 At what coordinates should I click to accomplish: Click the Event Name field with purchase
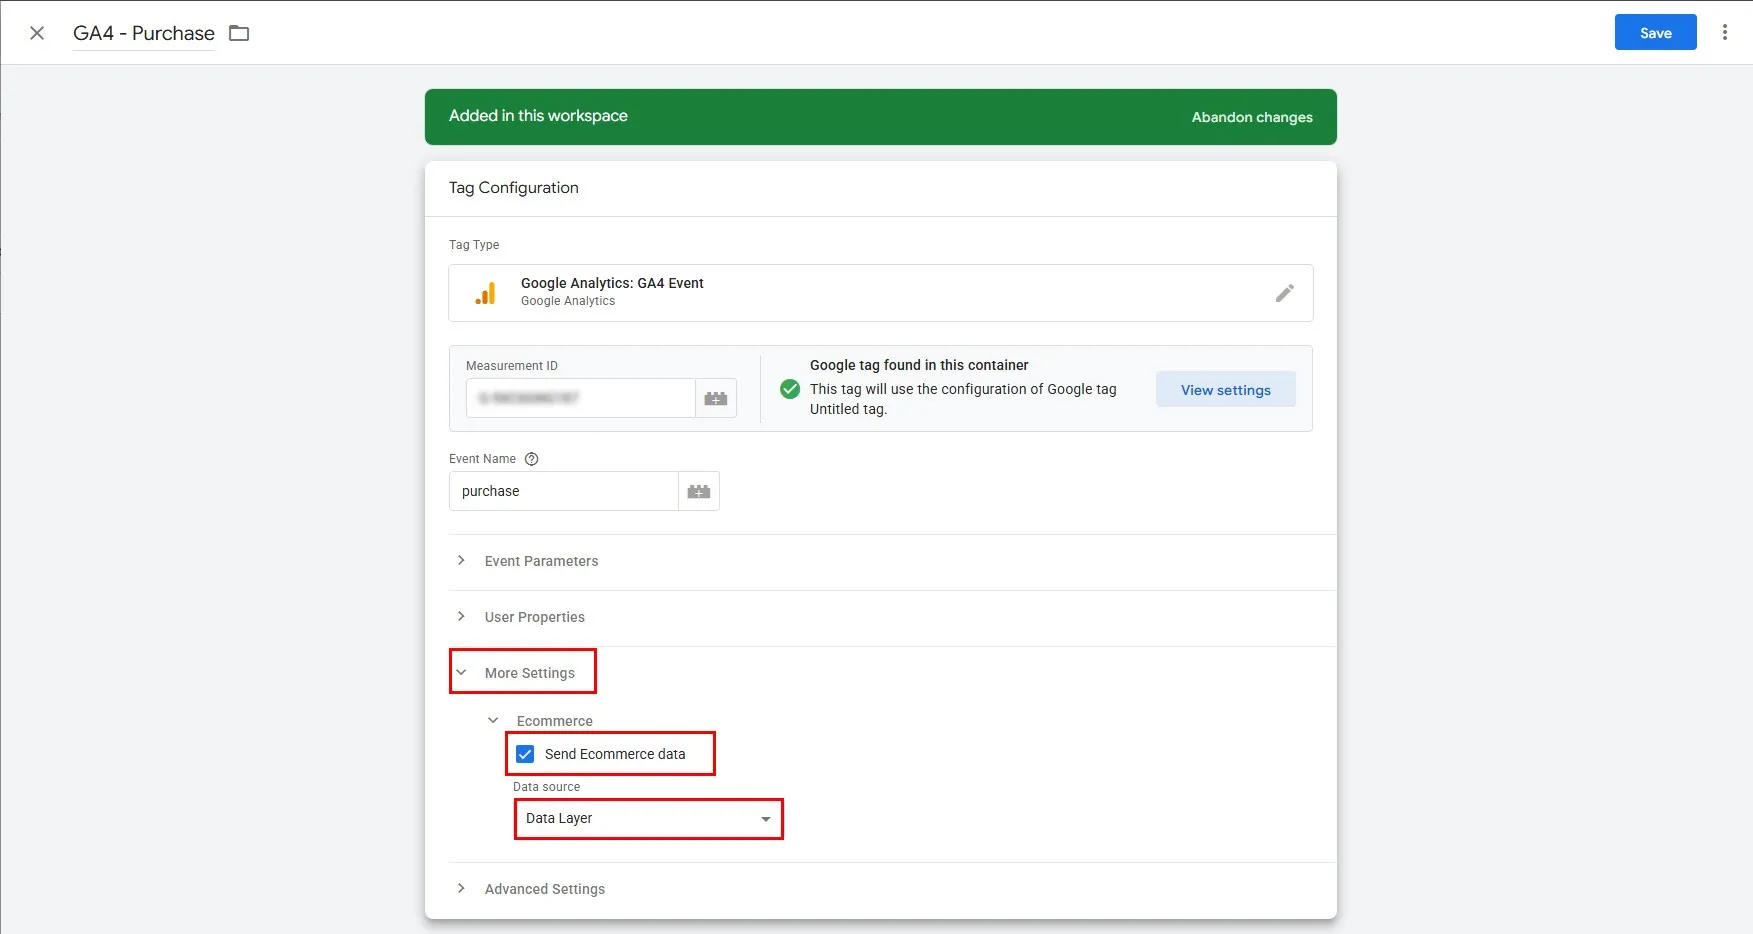point(564,491)
